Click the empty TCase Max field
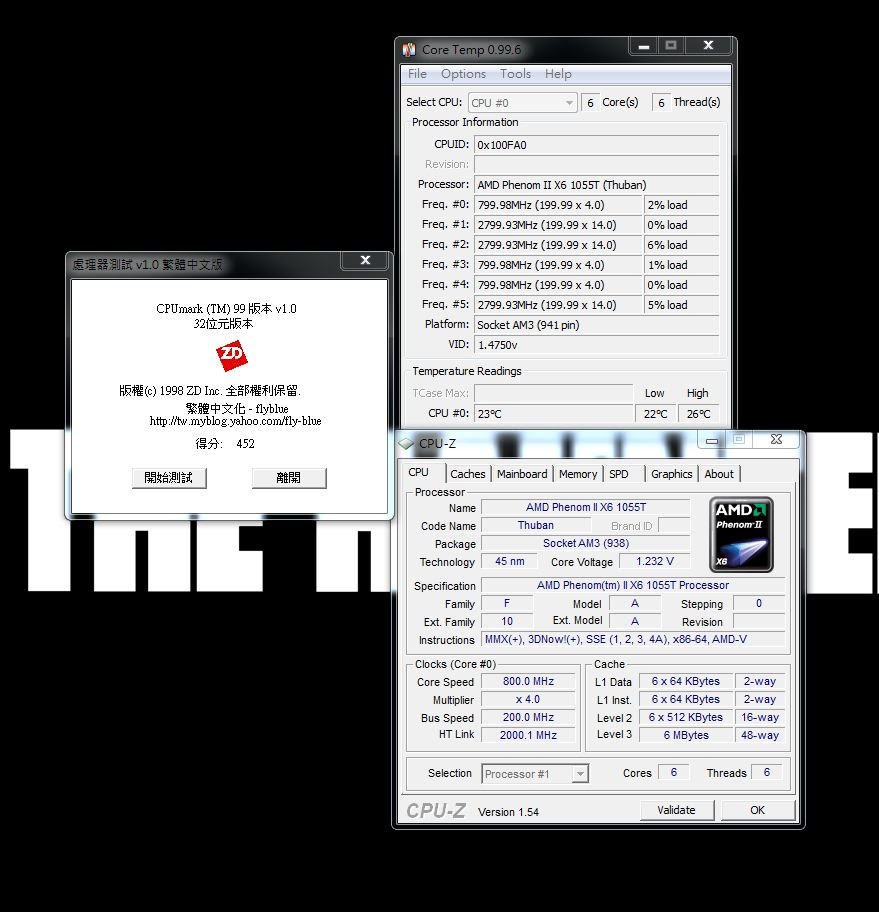 pos(553,393)
